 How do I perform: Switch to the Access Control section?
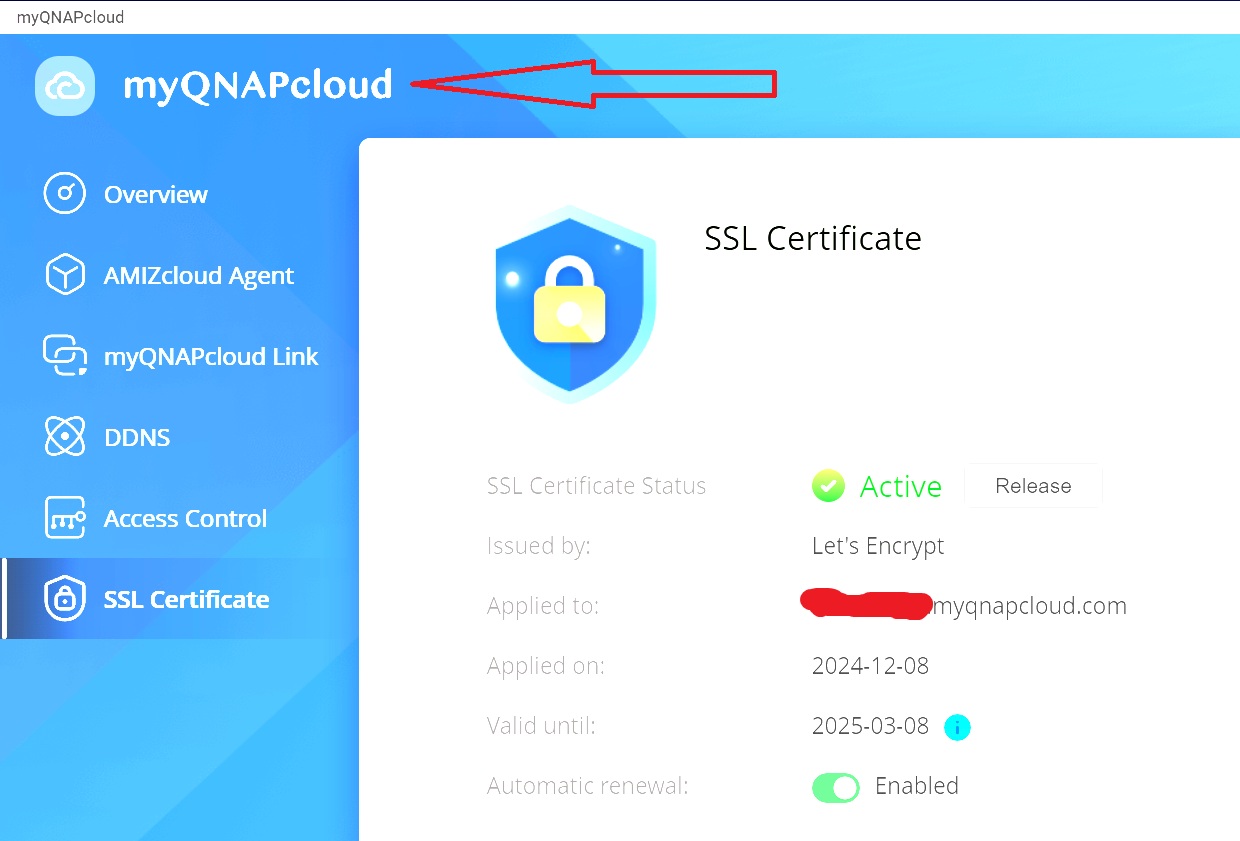[x=185, y=519]
